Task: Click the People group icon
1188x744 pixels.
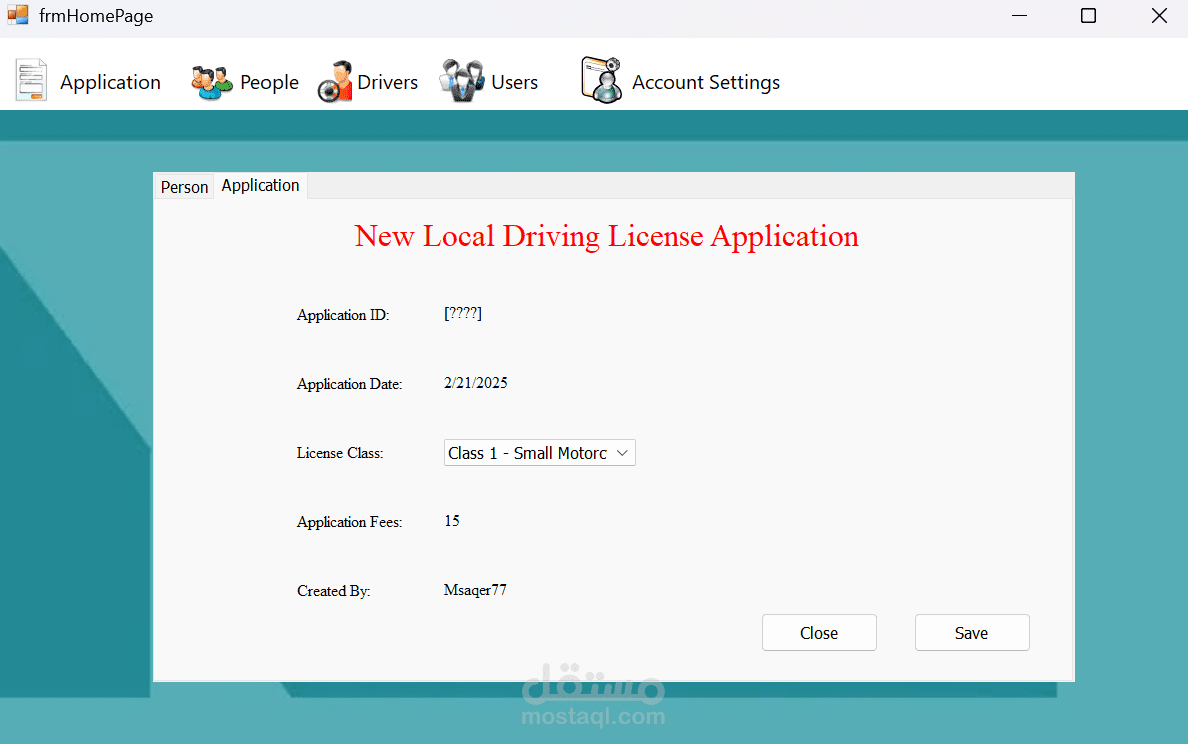Action: pyautogui.click(x=211, y=82)
